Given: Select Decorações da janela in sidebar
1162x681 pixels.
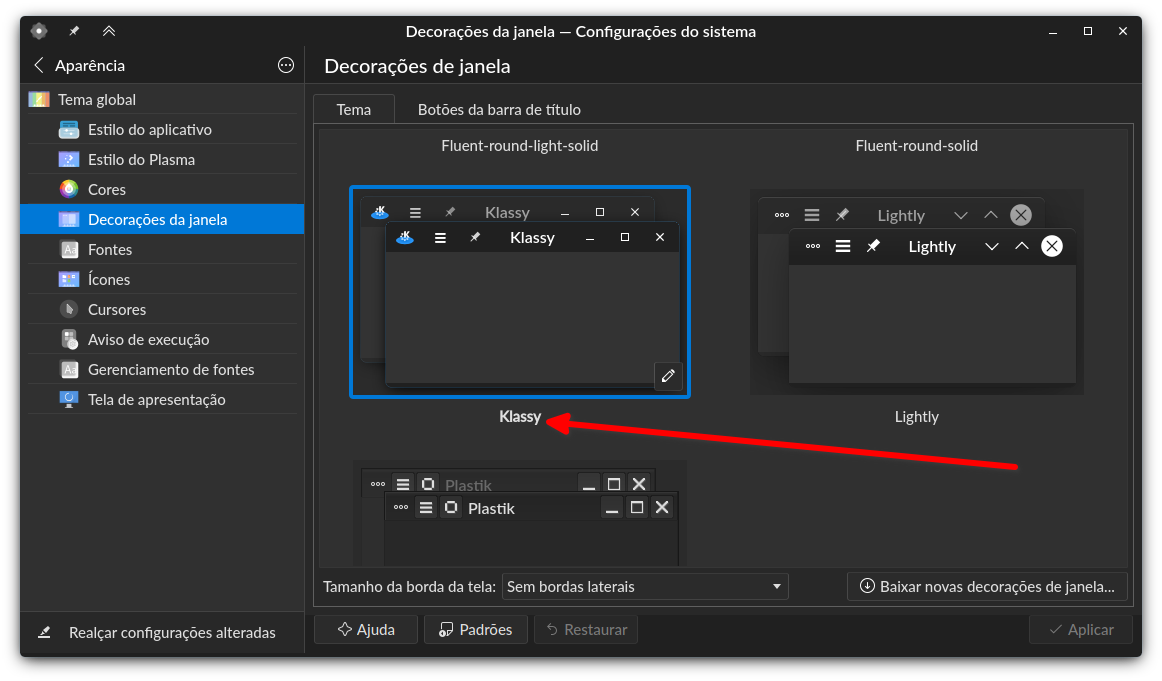Looking at the screenshot, I should 162,219.
